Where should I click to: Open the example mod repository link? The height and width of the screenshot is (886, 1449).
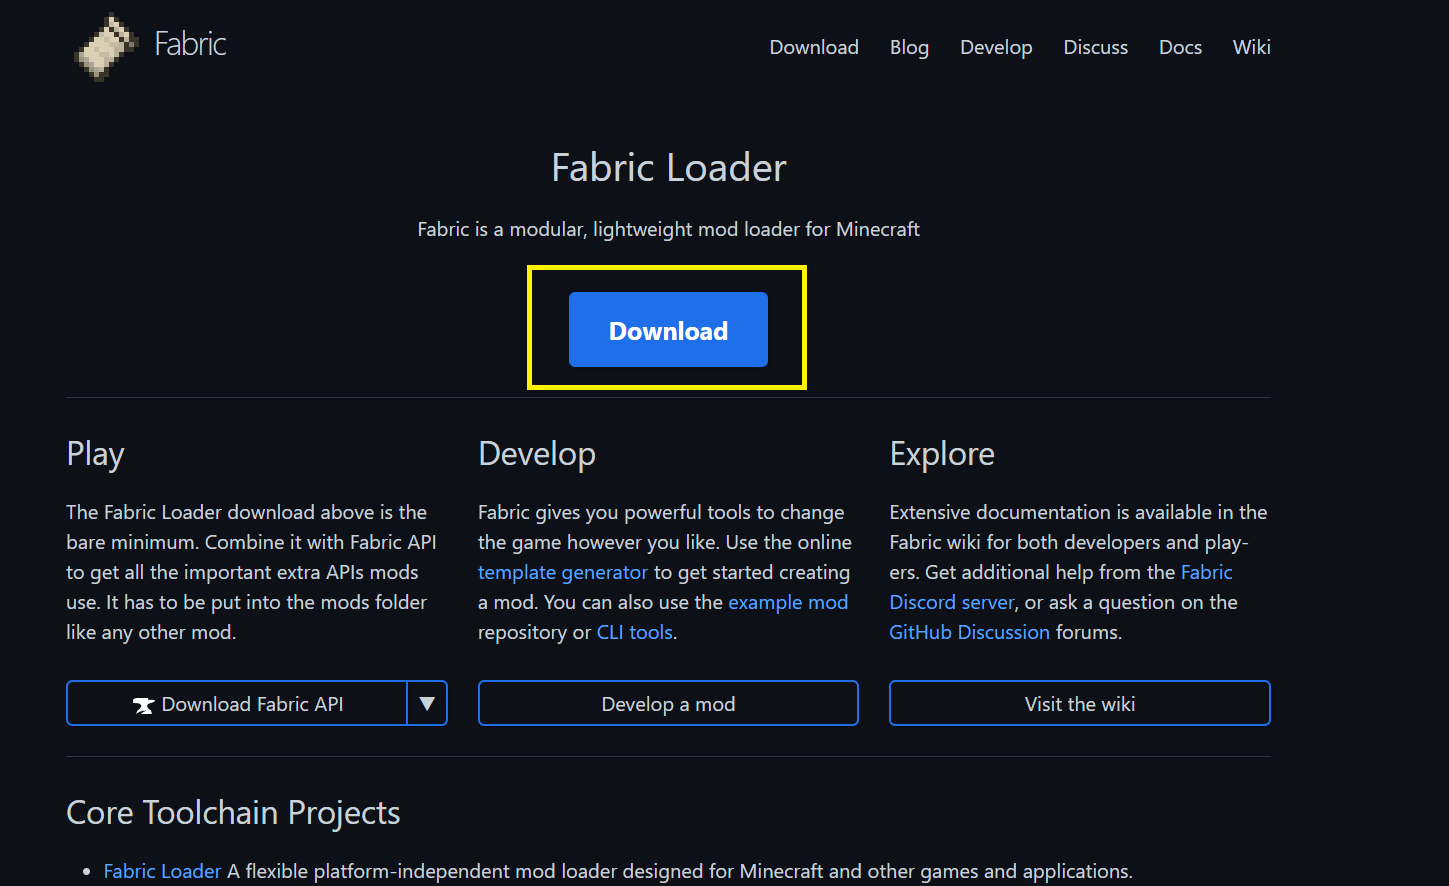[x=788, y=602]
